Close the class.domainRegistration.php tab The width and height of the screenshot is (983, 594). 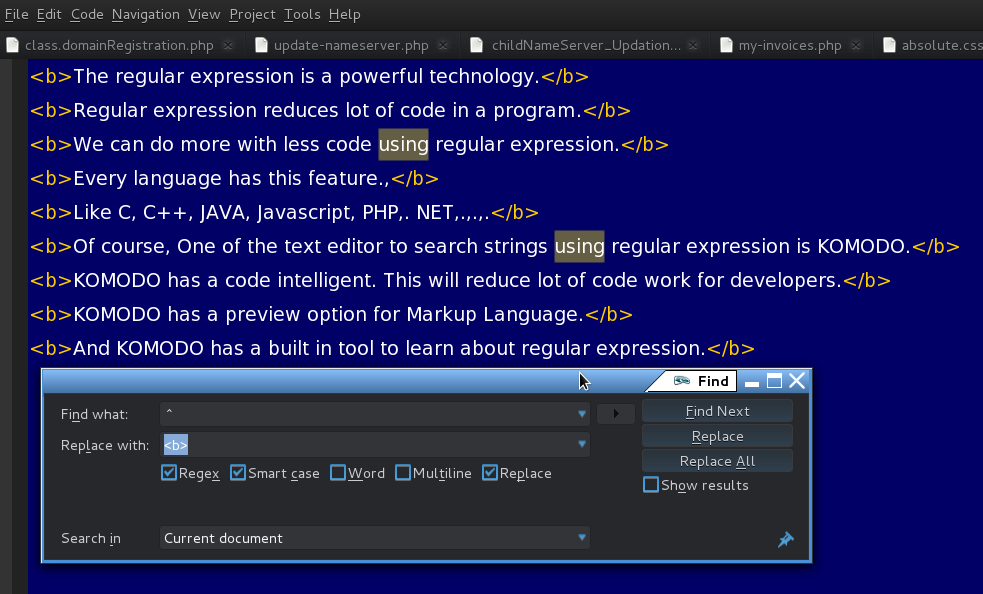228,45
